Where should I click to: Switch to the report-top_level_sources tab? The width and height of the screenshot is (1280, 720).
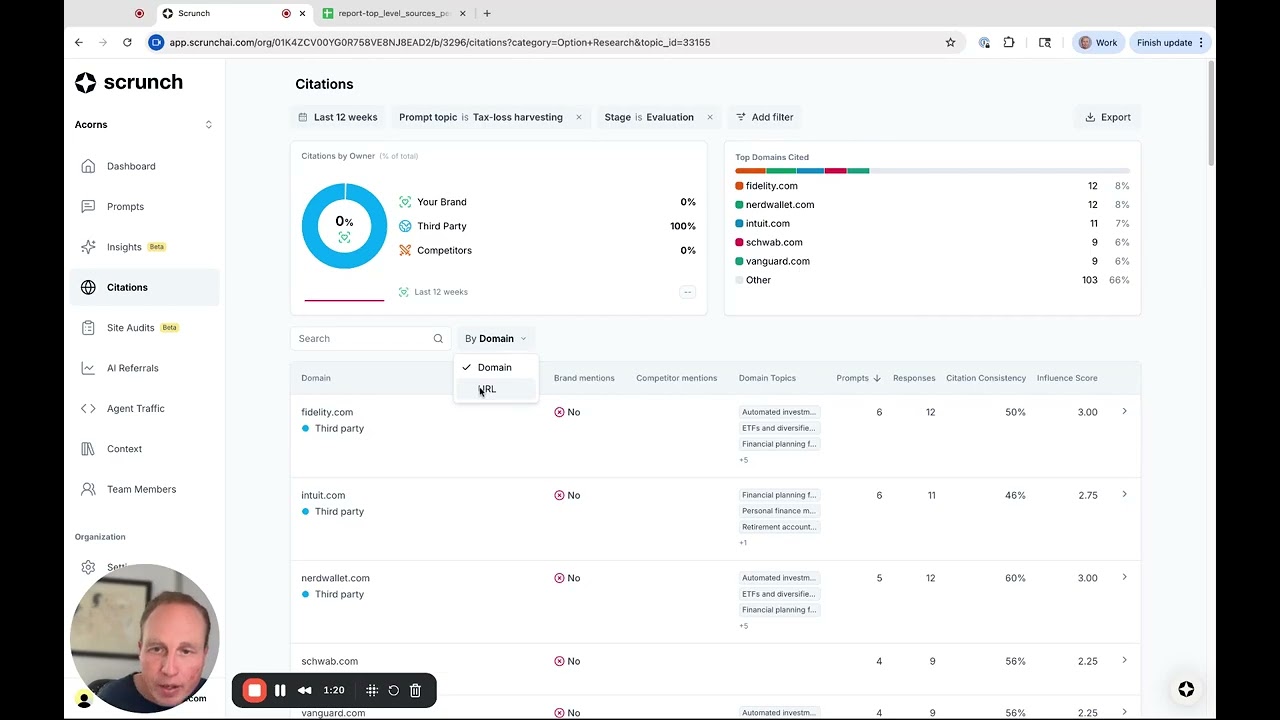point(395,13)
